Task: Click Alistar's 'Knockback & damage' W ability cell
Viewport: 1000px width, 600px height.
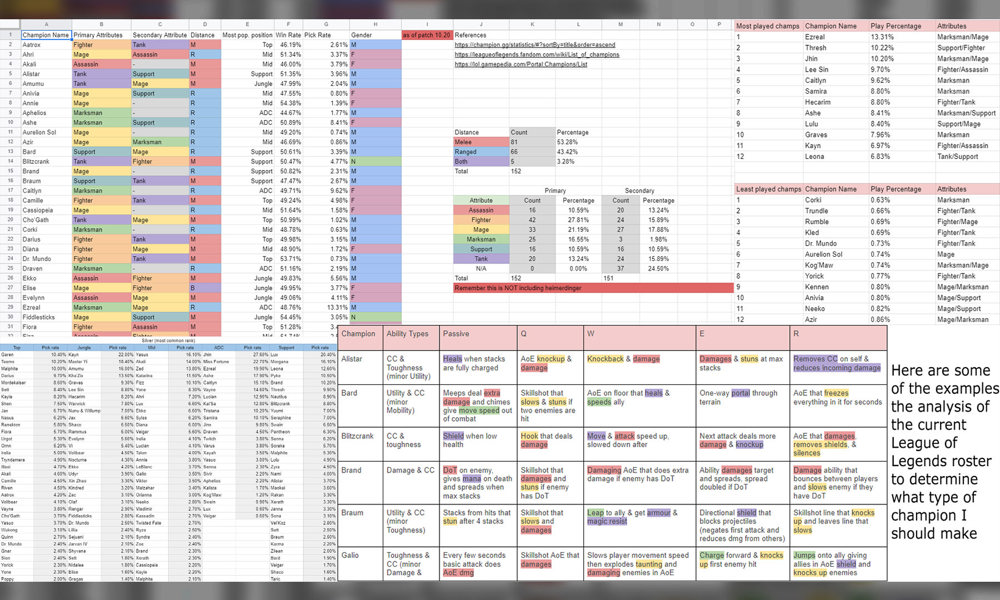Action: (639, 367)
